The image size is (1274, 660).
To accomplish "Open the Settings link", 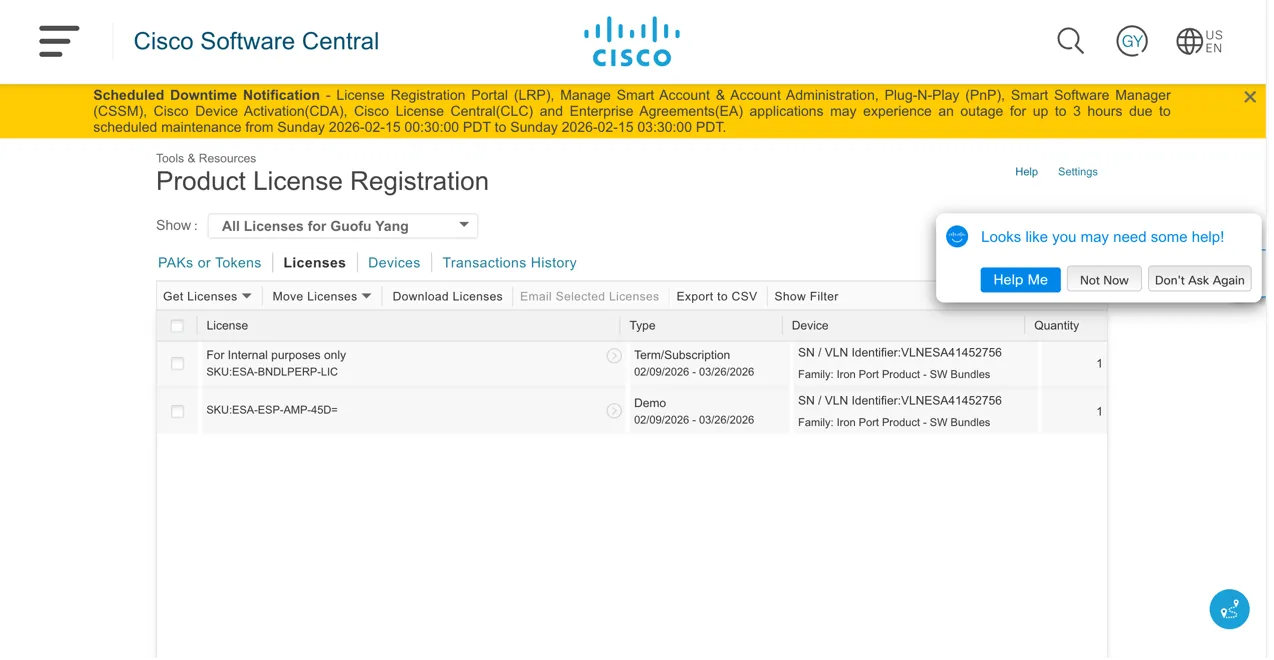I will click(1077, 172).
